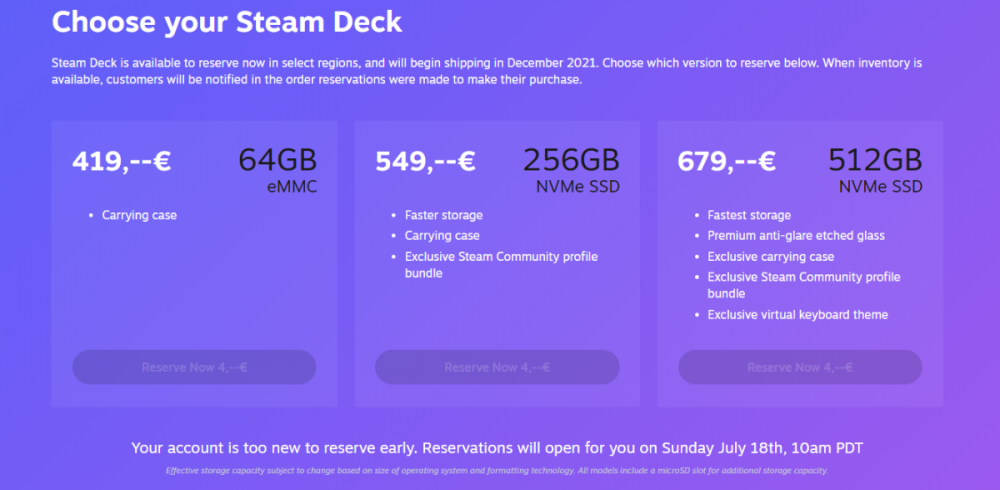This screenshot has width=1000, height=490.
Task: Click Premium anti-glare etched glass item
Action: click(x=796, y=235)
